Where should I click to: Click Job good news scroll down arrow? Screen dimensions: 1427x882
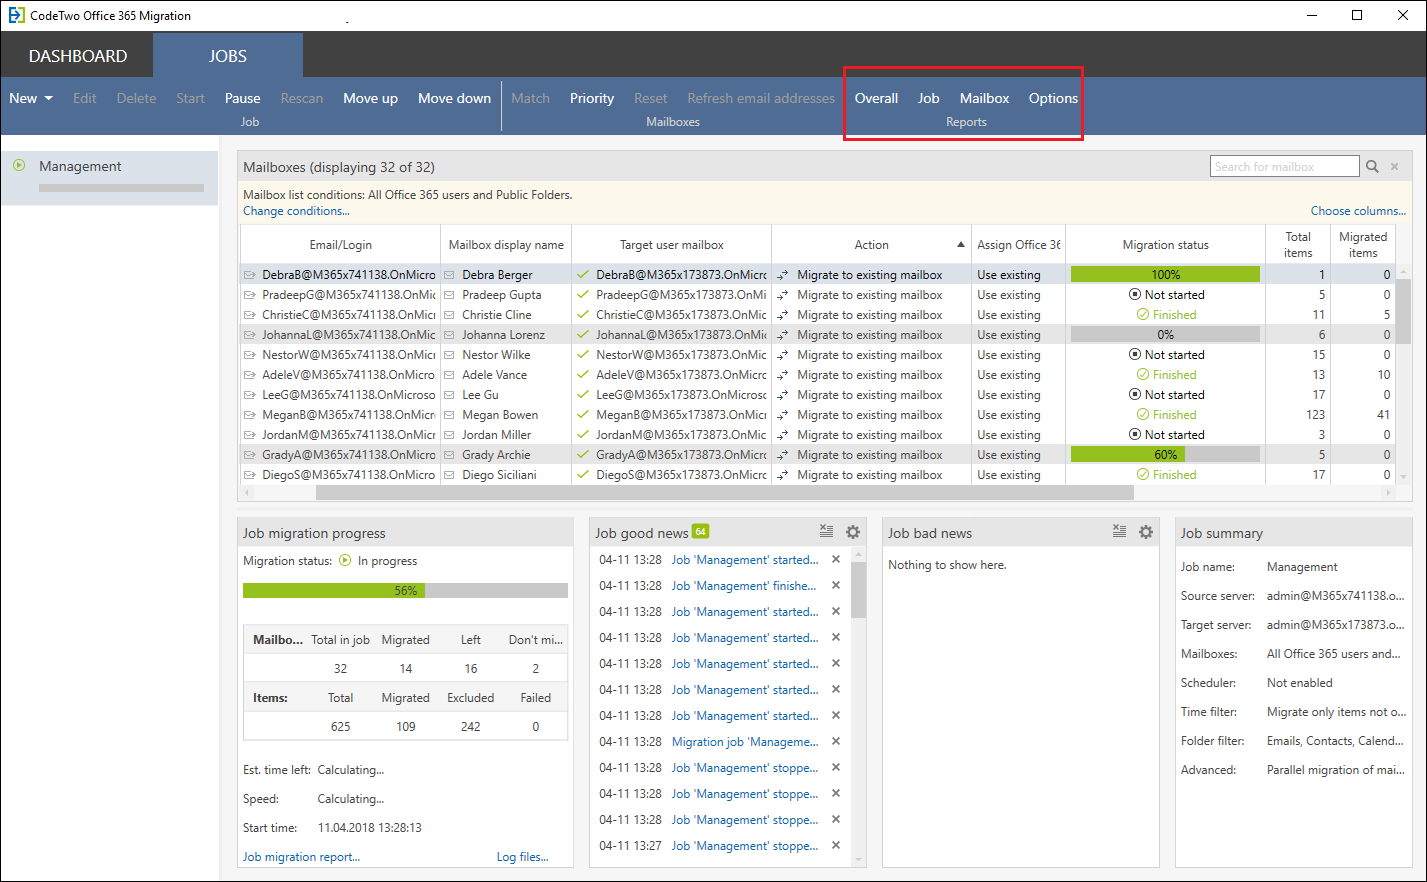coord(858,859)
